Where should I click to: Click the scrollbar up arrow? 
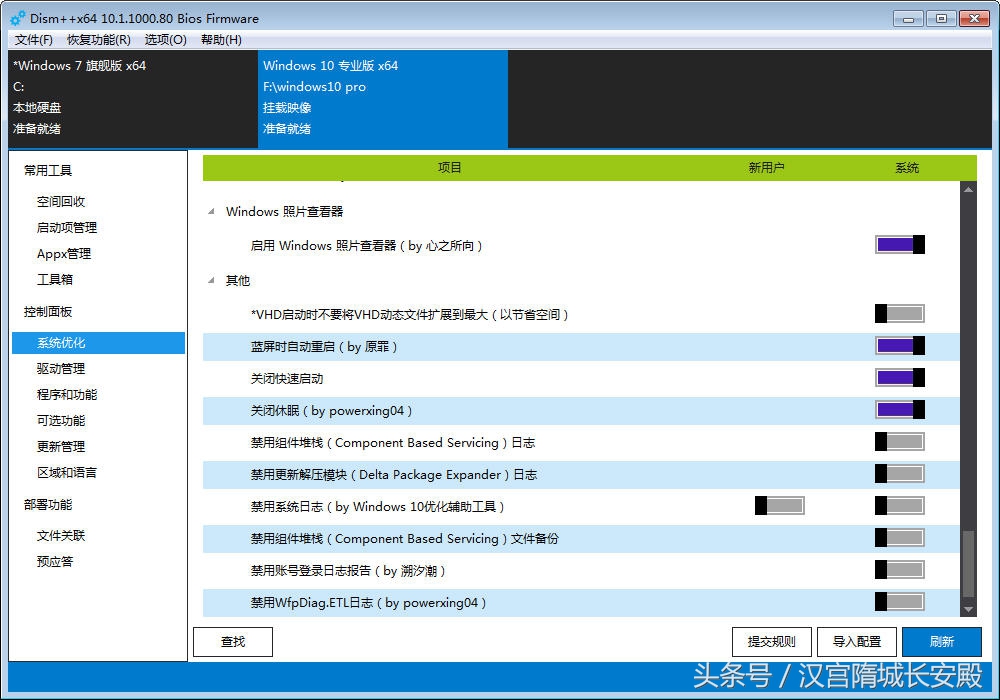point(968,189)
